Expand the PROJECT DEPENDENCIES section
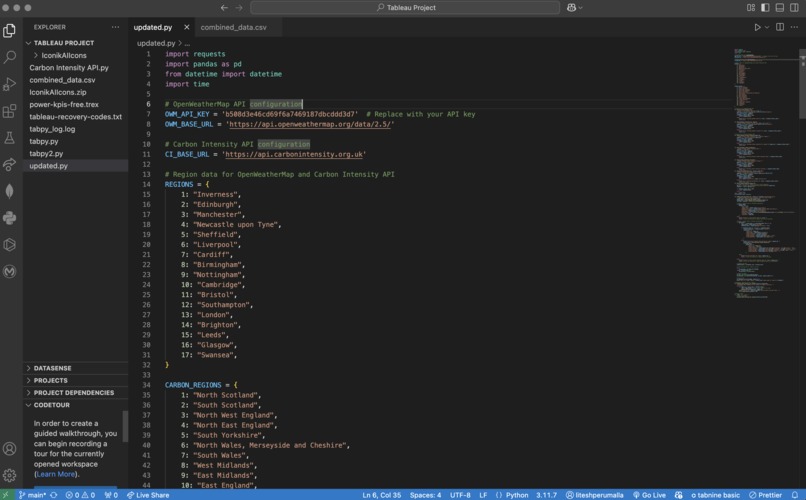Viewport: 806px width, 500px height. click(x=73, y=393)
